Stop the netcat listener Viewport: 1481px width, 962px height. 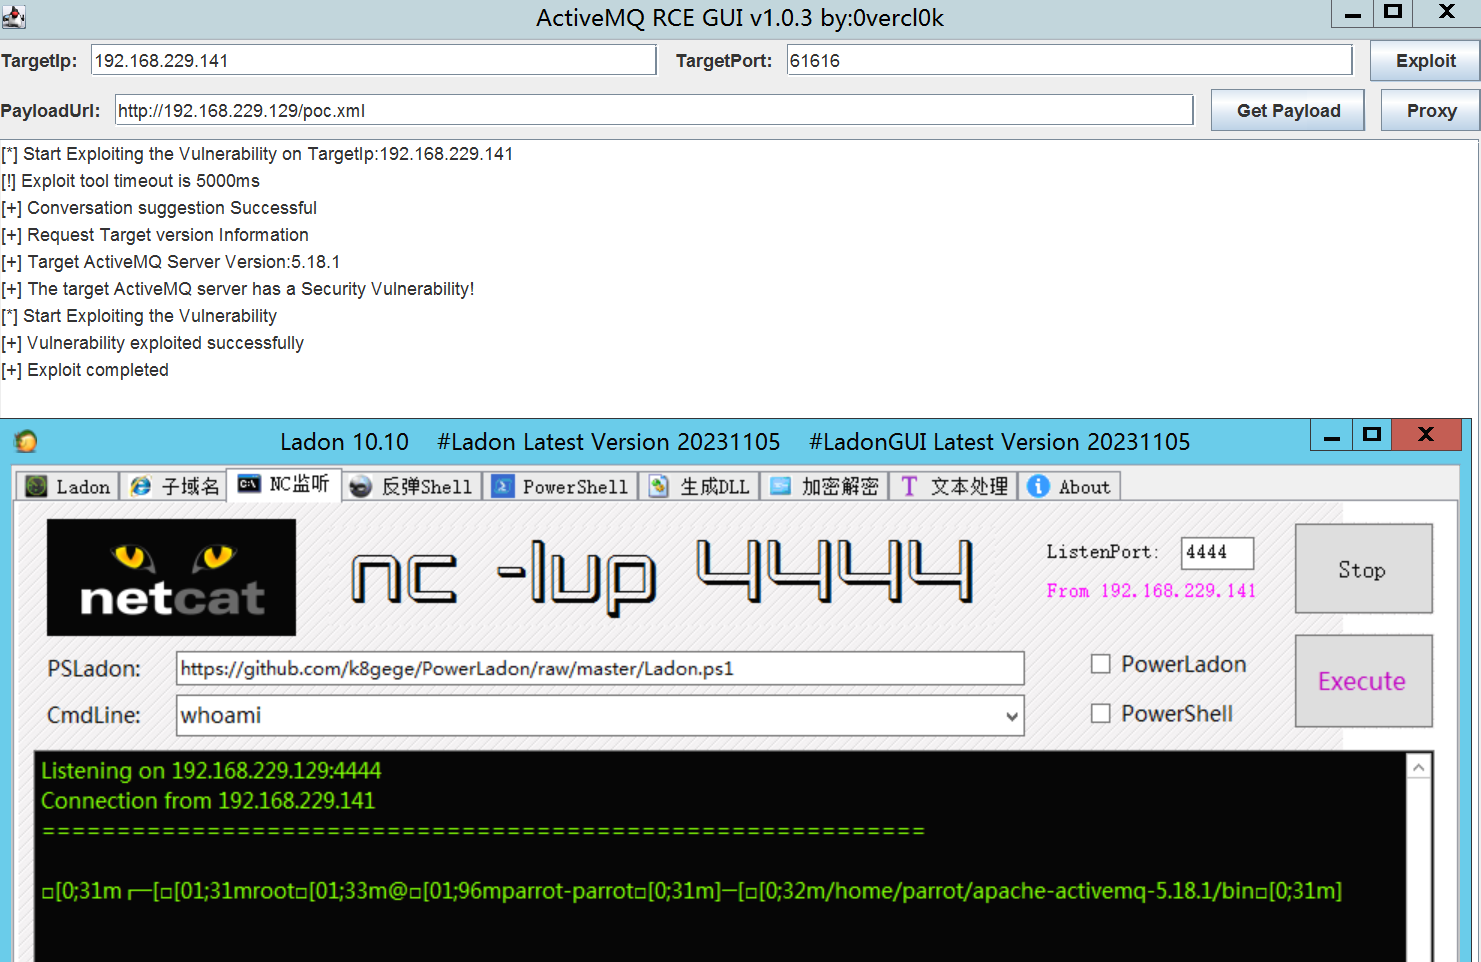point(1363,569)
